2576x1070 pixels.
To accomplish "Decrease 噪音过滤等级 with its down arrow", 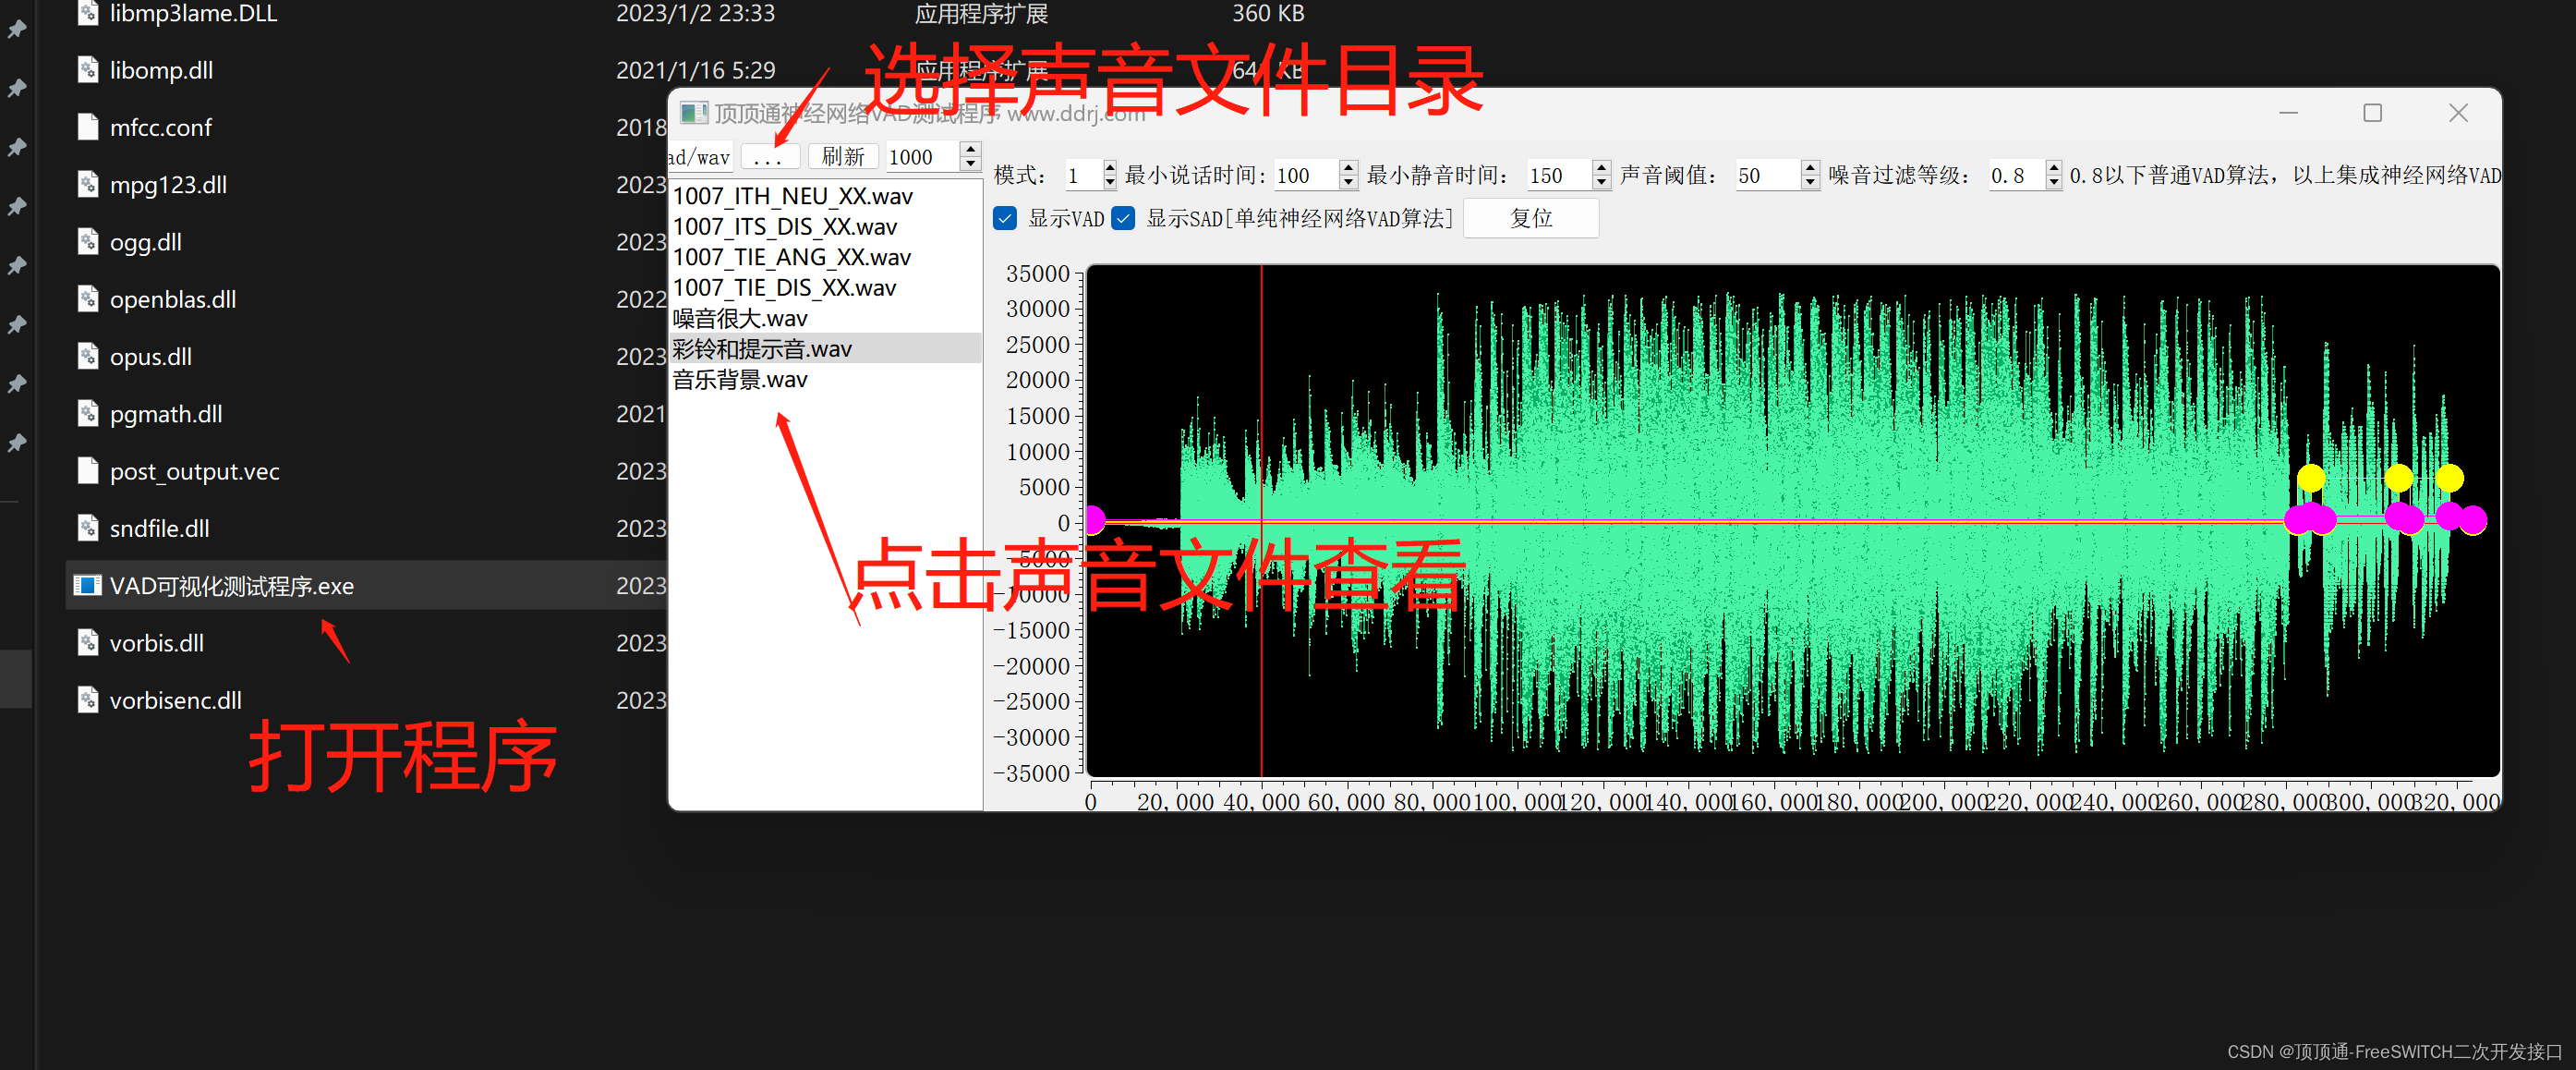I will 2053,182.
